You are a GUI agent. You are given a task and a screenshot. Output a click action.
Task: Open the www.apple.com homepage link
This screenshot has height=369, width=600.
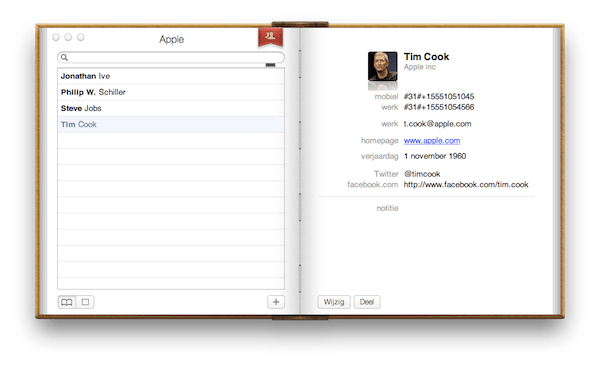(x=432, y=140)
